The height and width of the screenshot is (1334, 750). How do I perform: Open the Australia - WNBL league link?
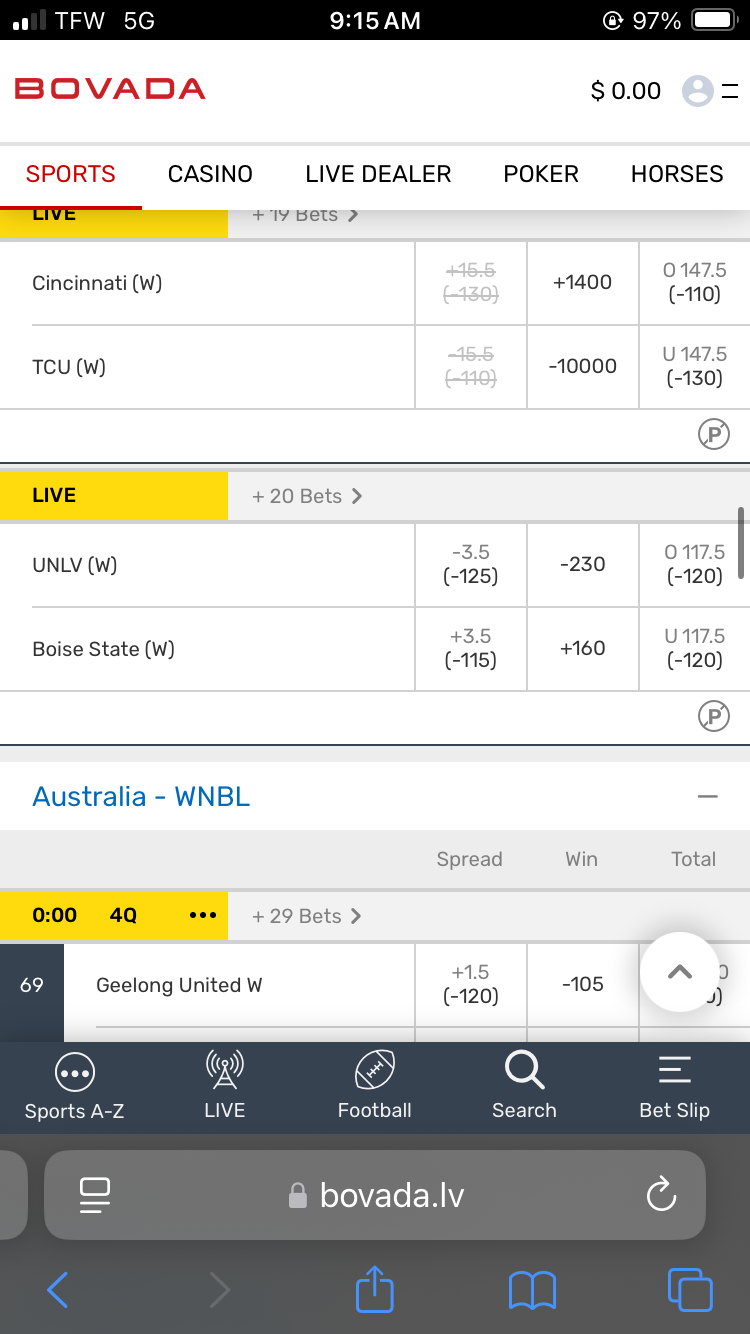click(141, 797)
